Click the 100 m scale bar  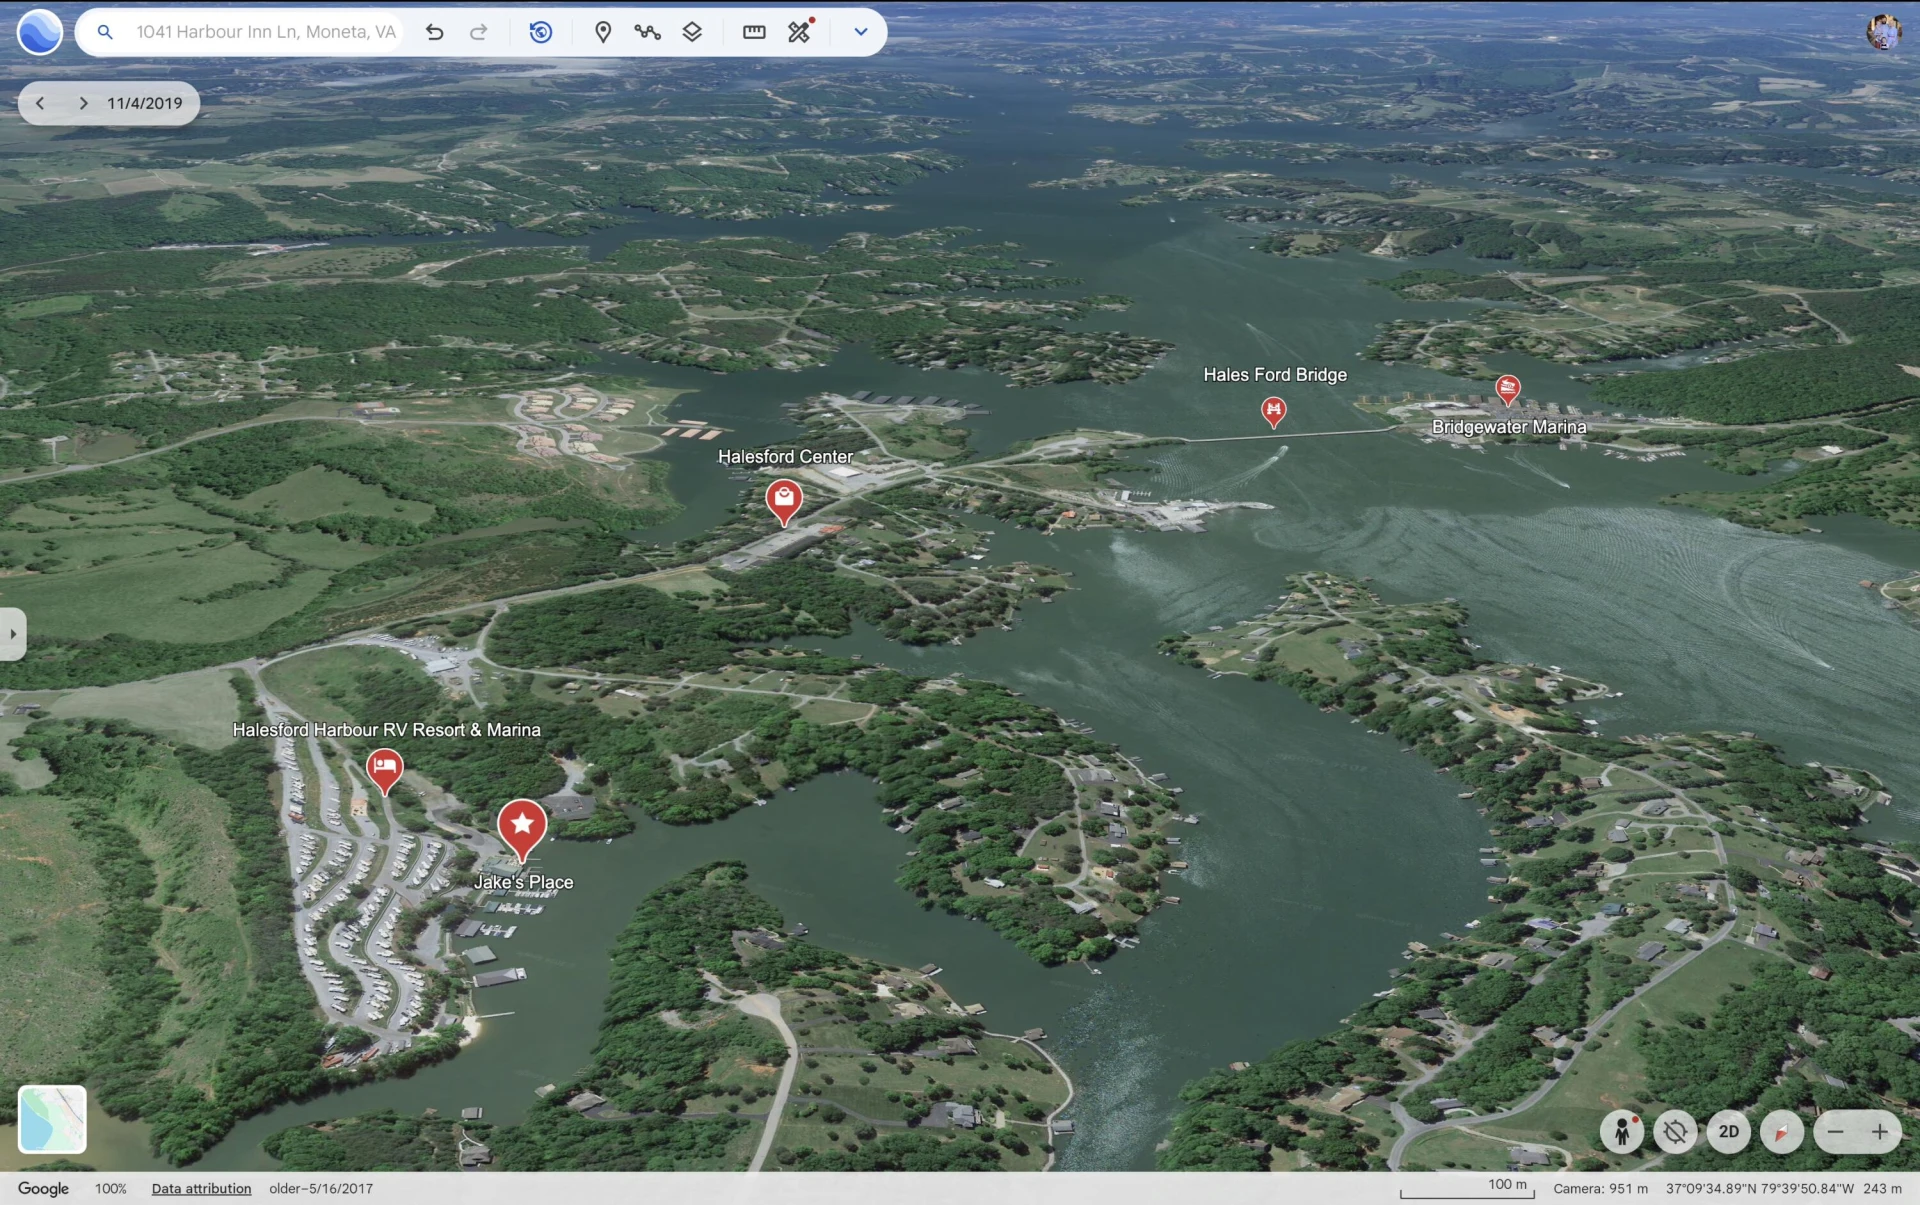(1467, 1187)
